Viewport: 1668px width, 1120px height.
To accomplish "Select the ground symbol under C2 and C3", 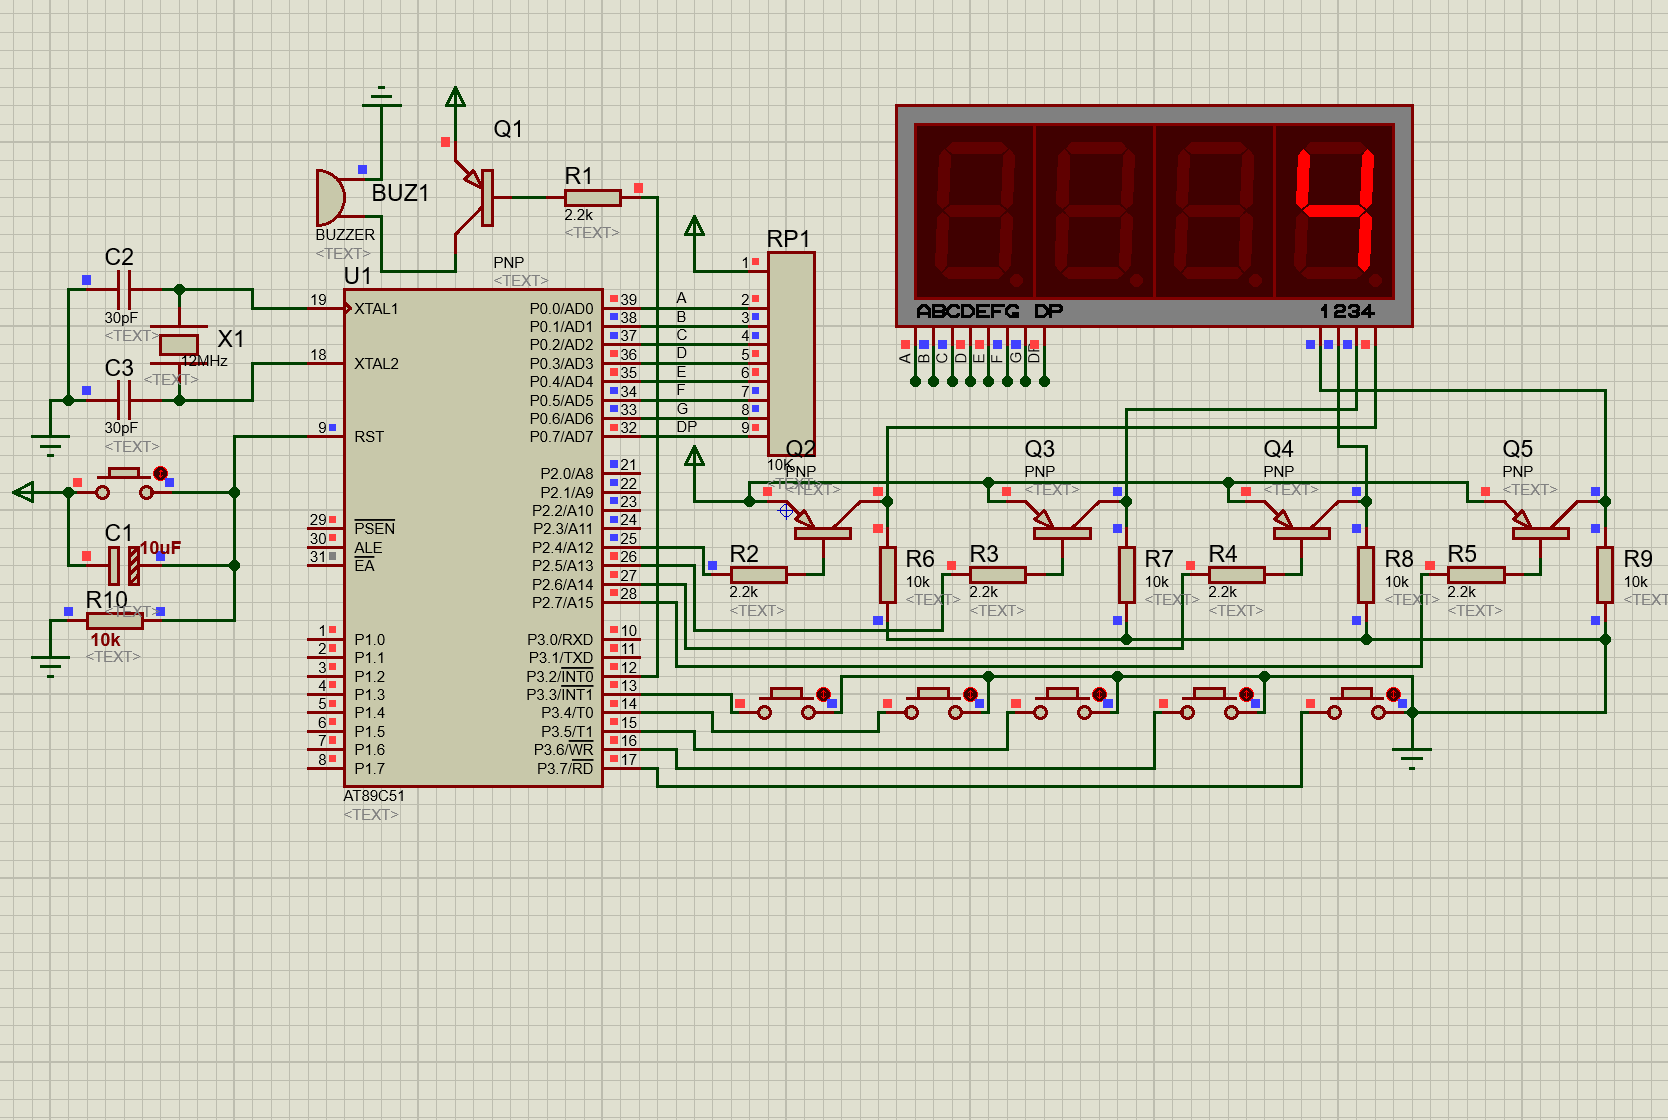I will pos(49,443).
